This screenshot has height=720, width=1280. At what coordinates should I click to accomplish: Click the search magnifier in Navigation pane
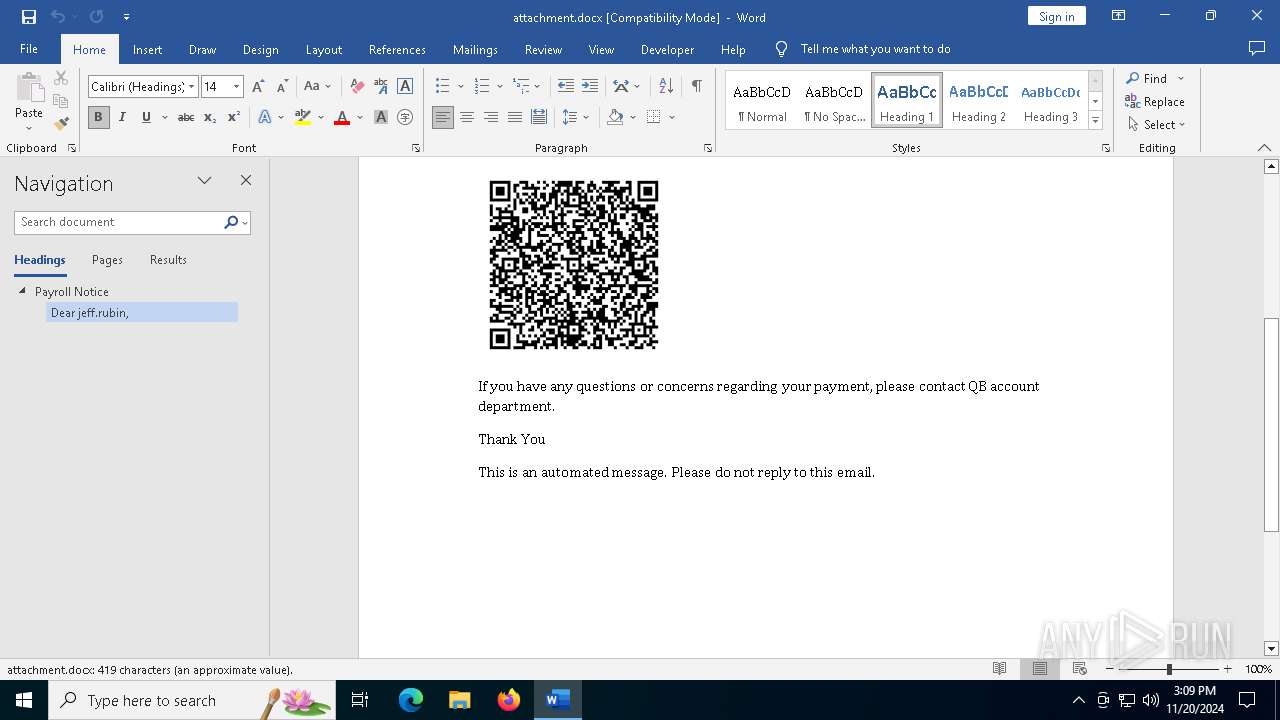click(x=231, y=222)
